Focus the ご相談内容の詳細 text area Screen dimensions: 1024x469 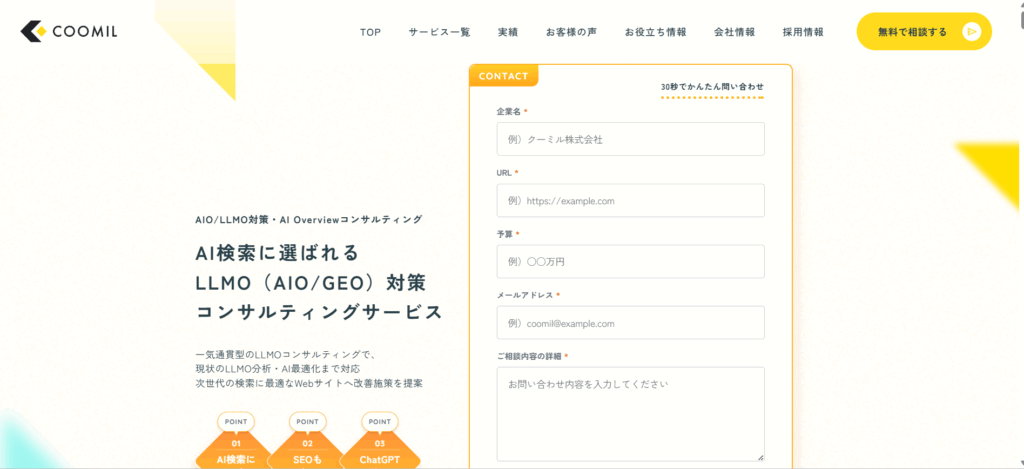pyautogui.click(x=630, y=414)
